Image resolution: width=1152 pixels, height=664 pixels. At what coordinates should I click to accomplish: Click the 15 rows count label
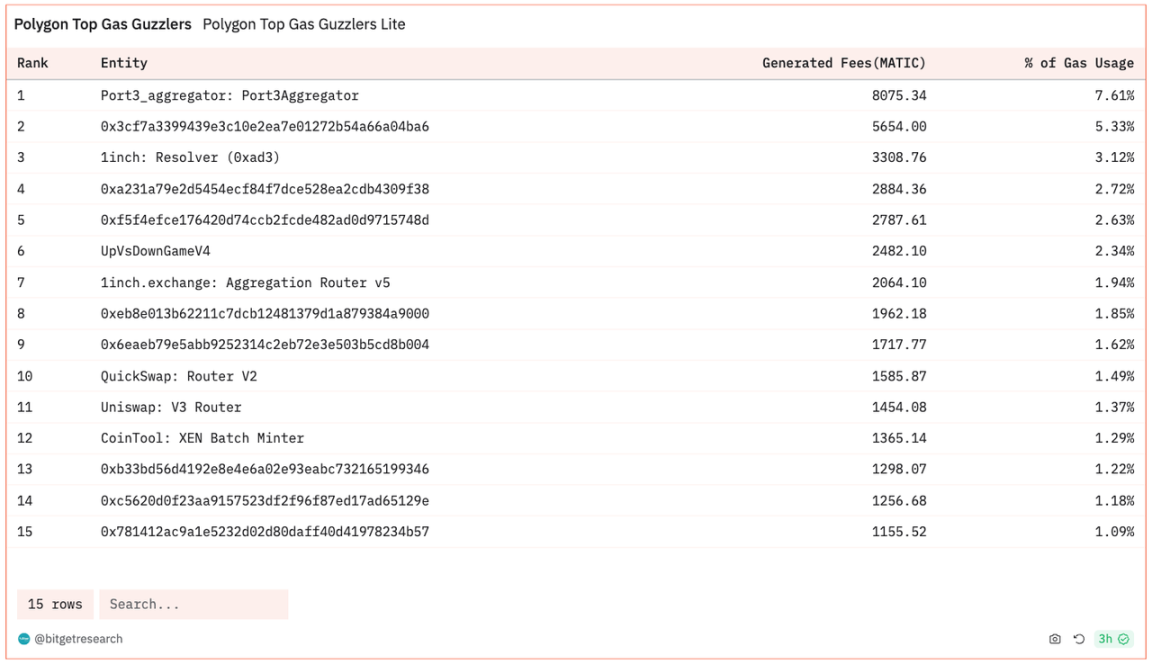click(x=55, y=604)
